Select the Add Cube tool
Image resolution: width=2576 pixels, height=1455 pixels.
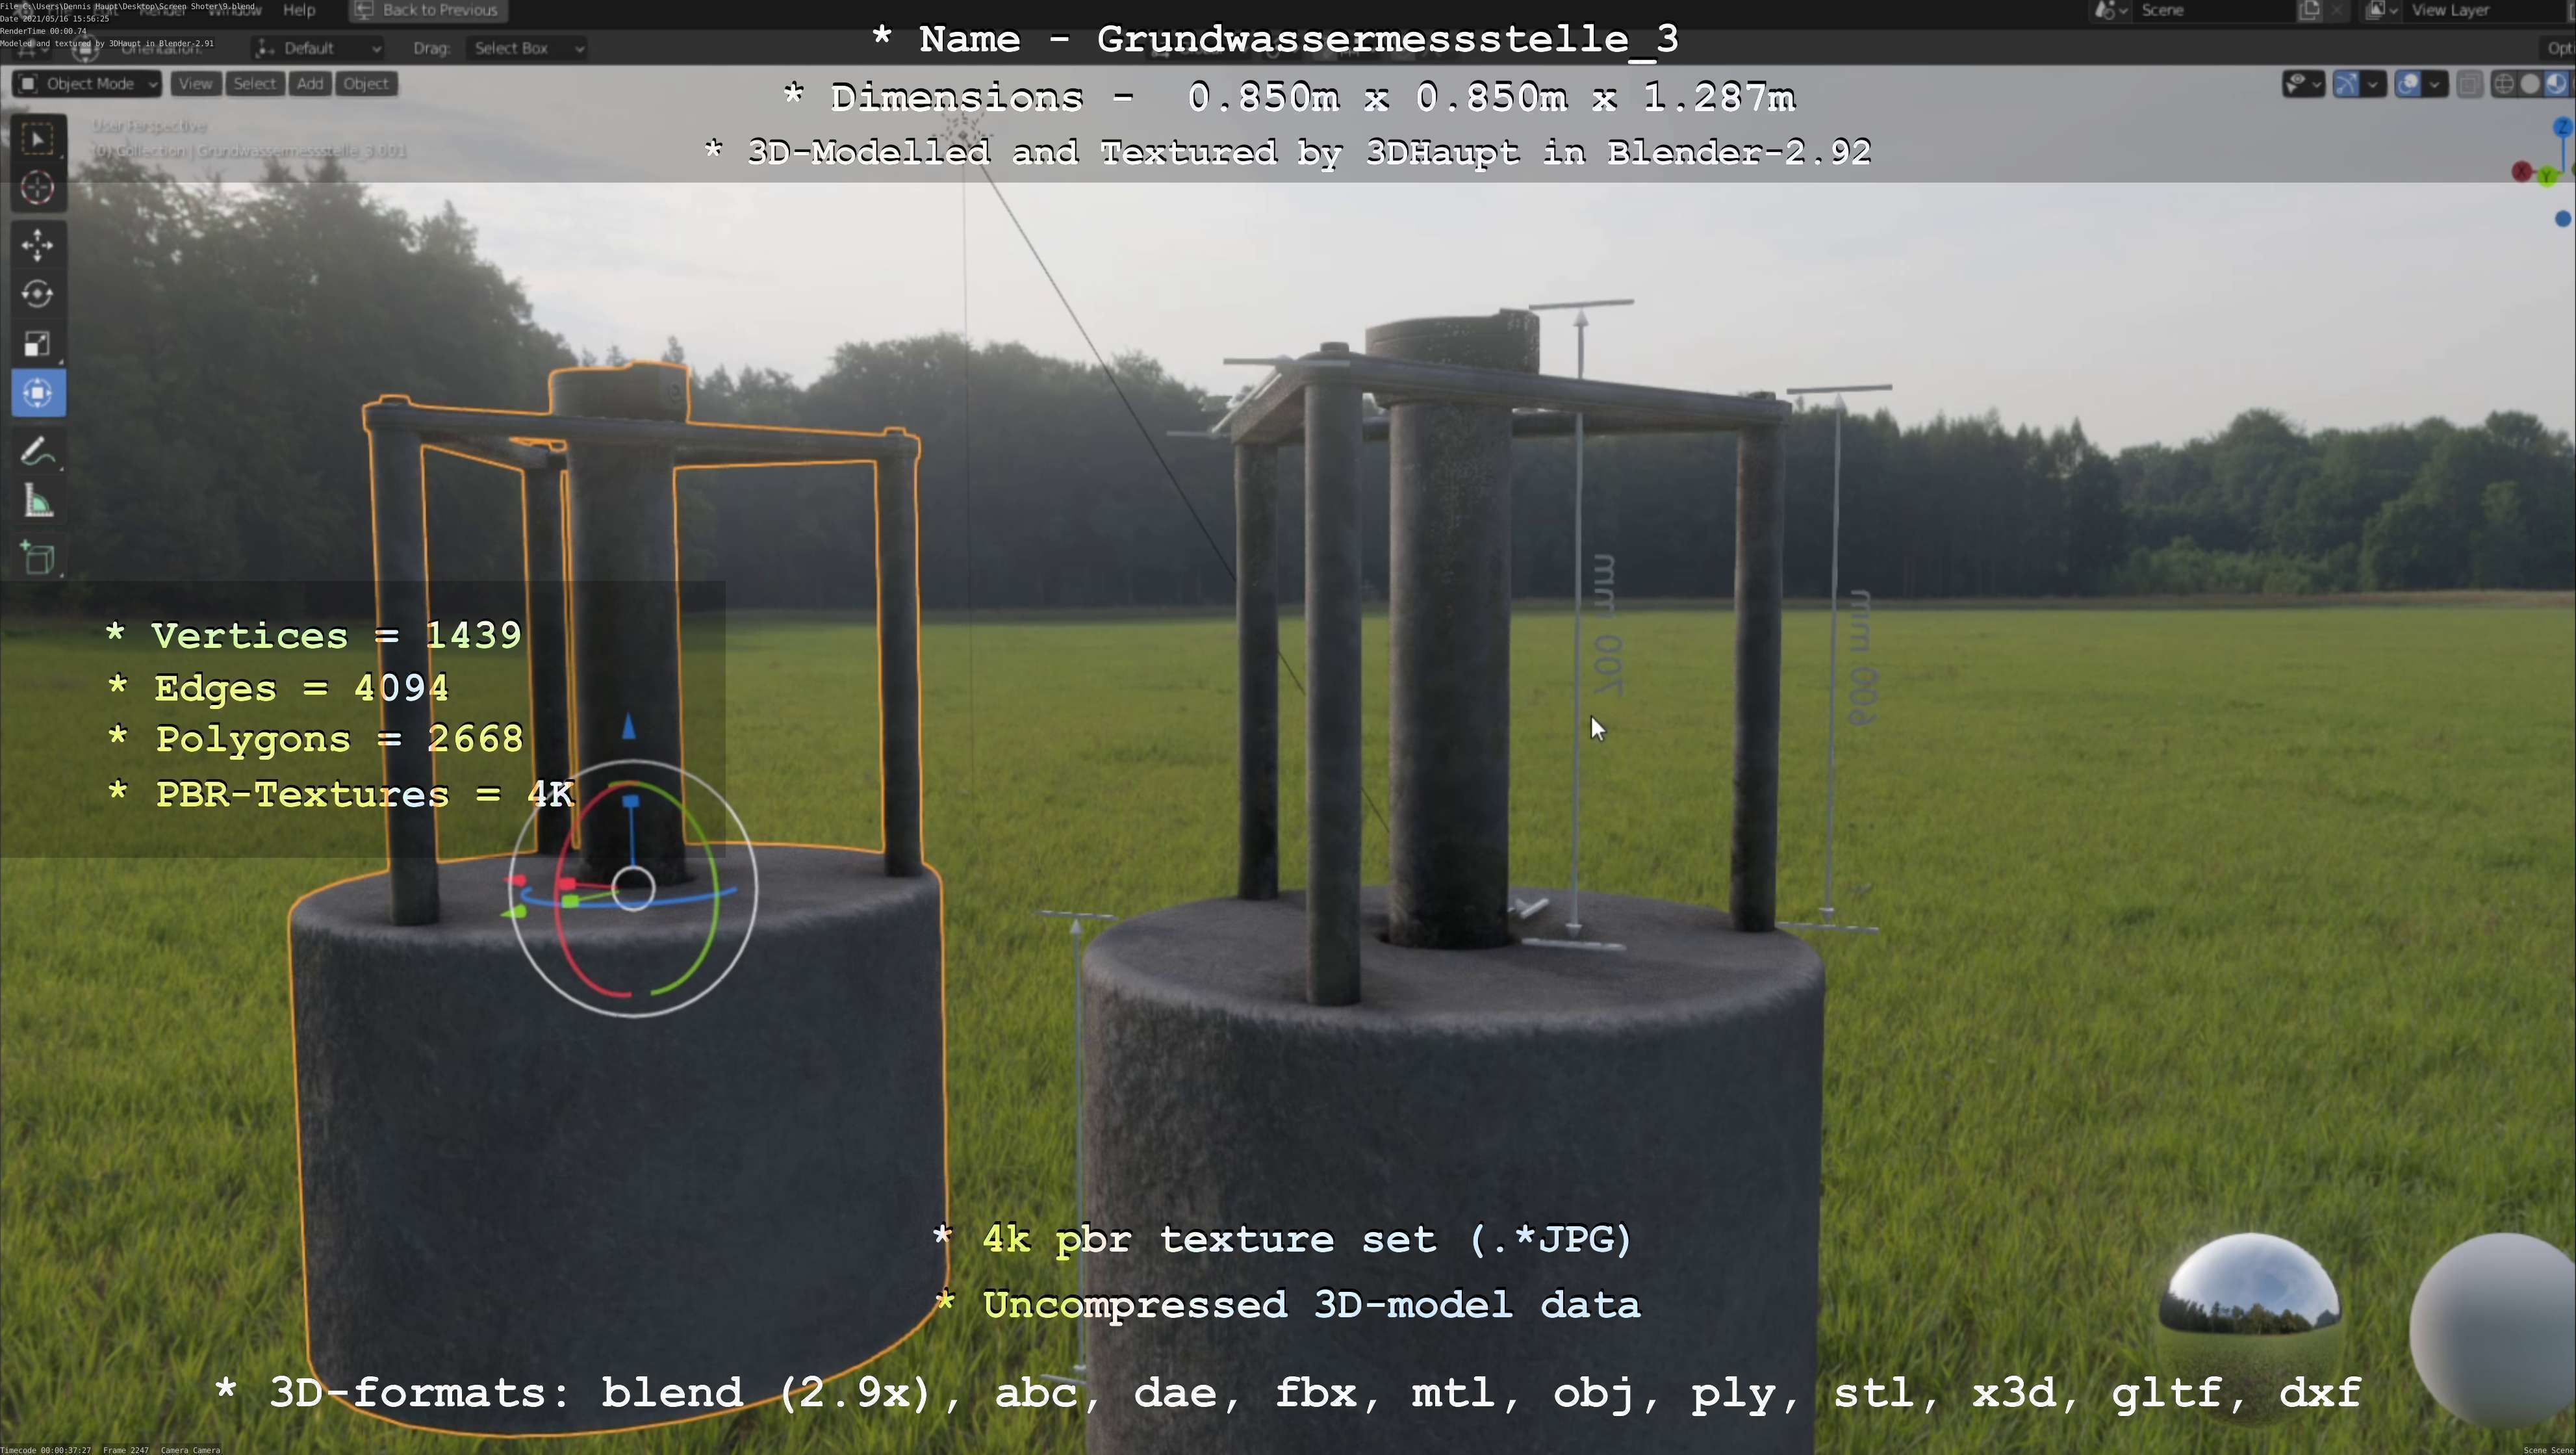[x=38, y=558]
